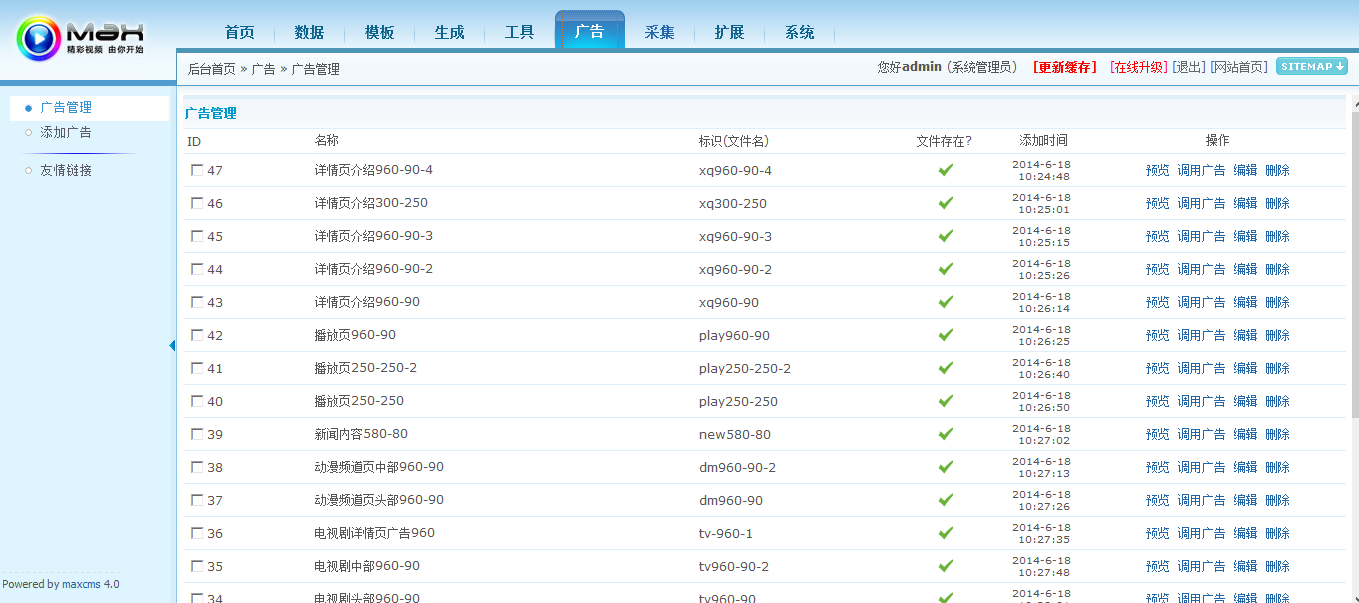Screen dimensions: 1359x603
Task: Open the 采集 tab
Action: (x=659, y=31)
